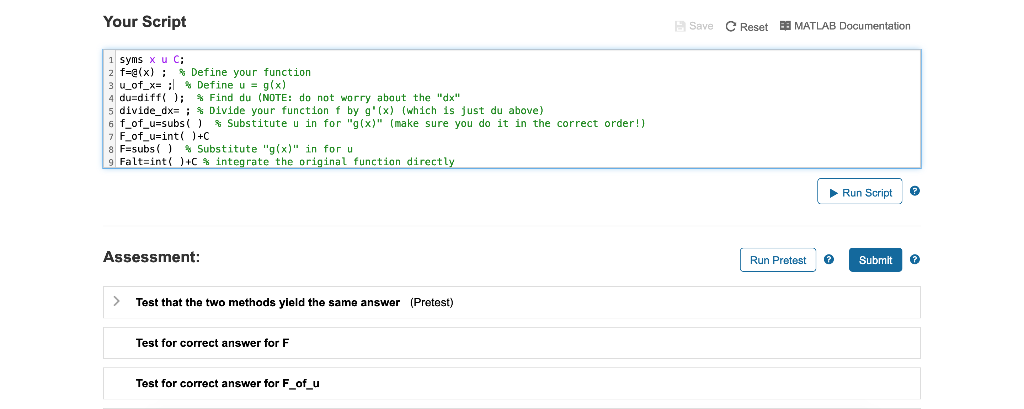This screenshot has width=1024, height=409.
Task: Click line 8 'F=subs( )'
Action: [146, 149]
